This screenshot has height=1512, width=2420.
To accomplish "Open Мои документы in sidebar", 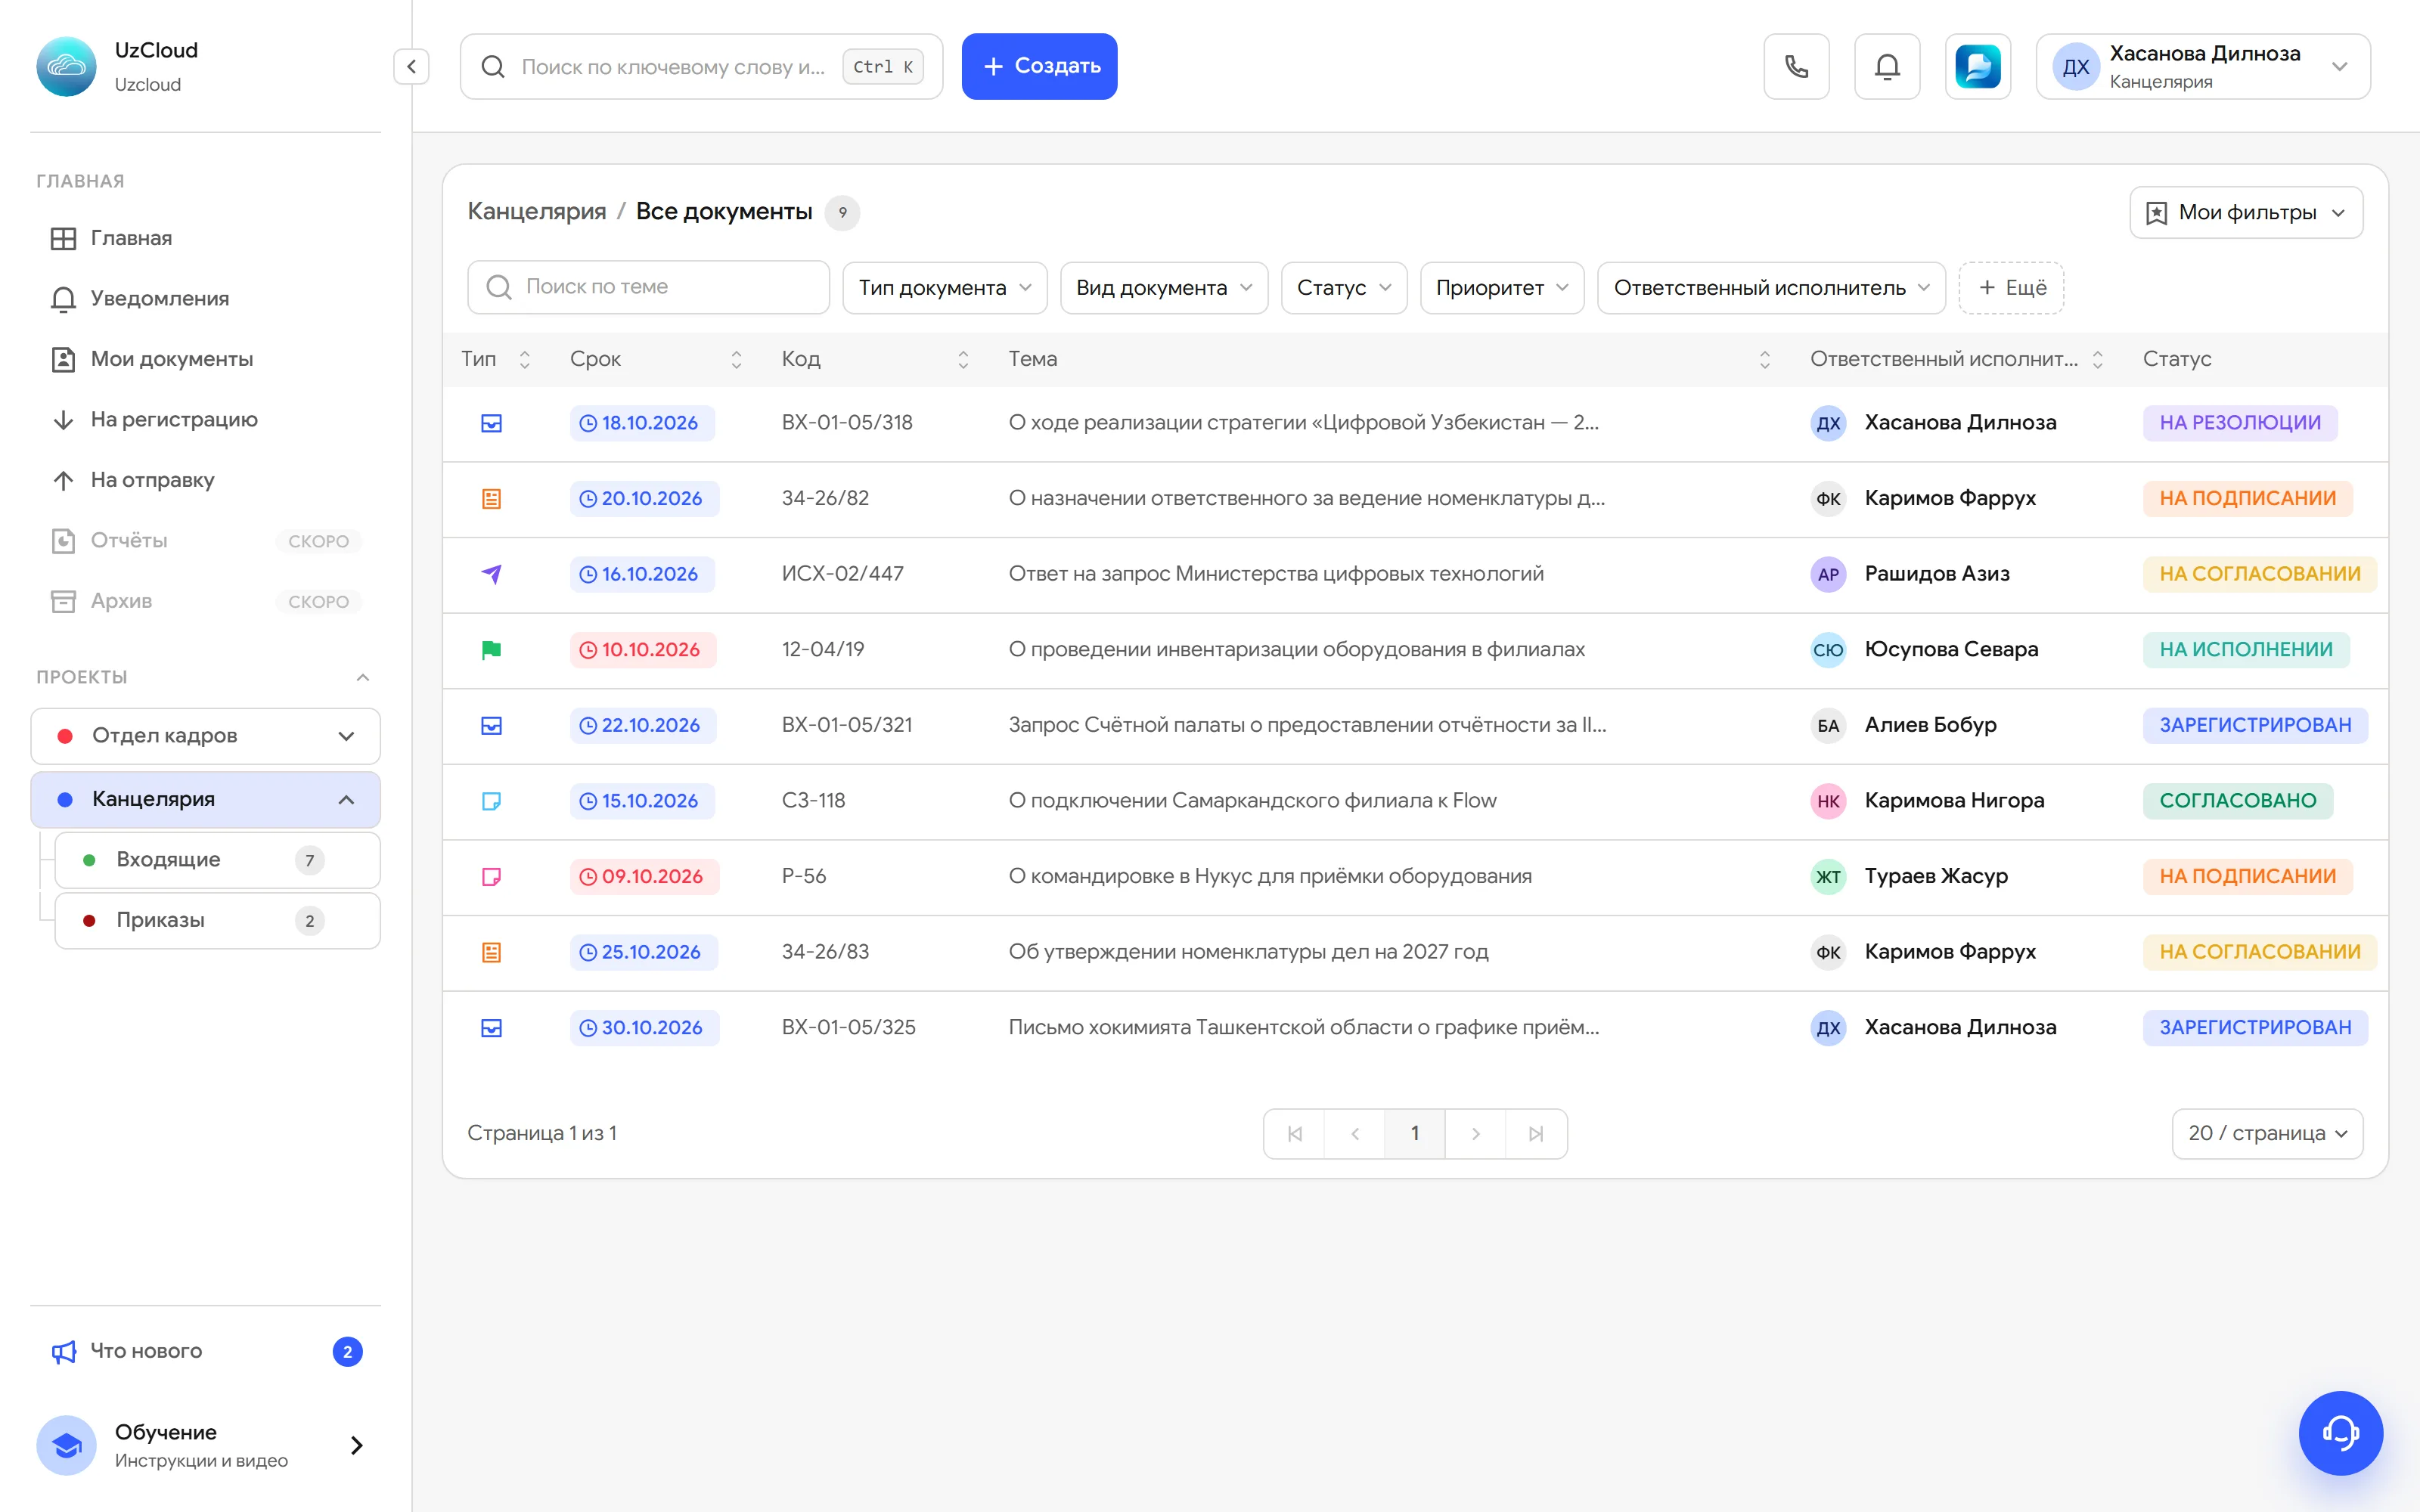I will tap(205, 359).
